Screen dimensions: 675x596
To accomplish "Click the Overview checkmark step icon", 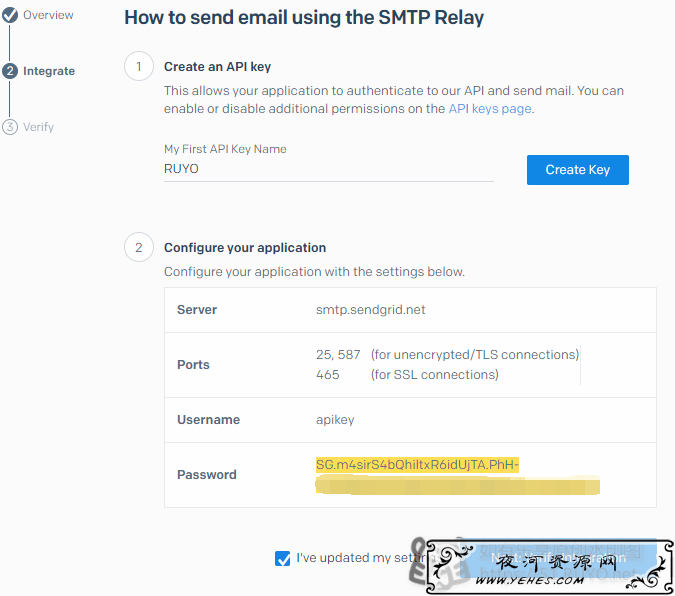I will coord(10,15).
